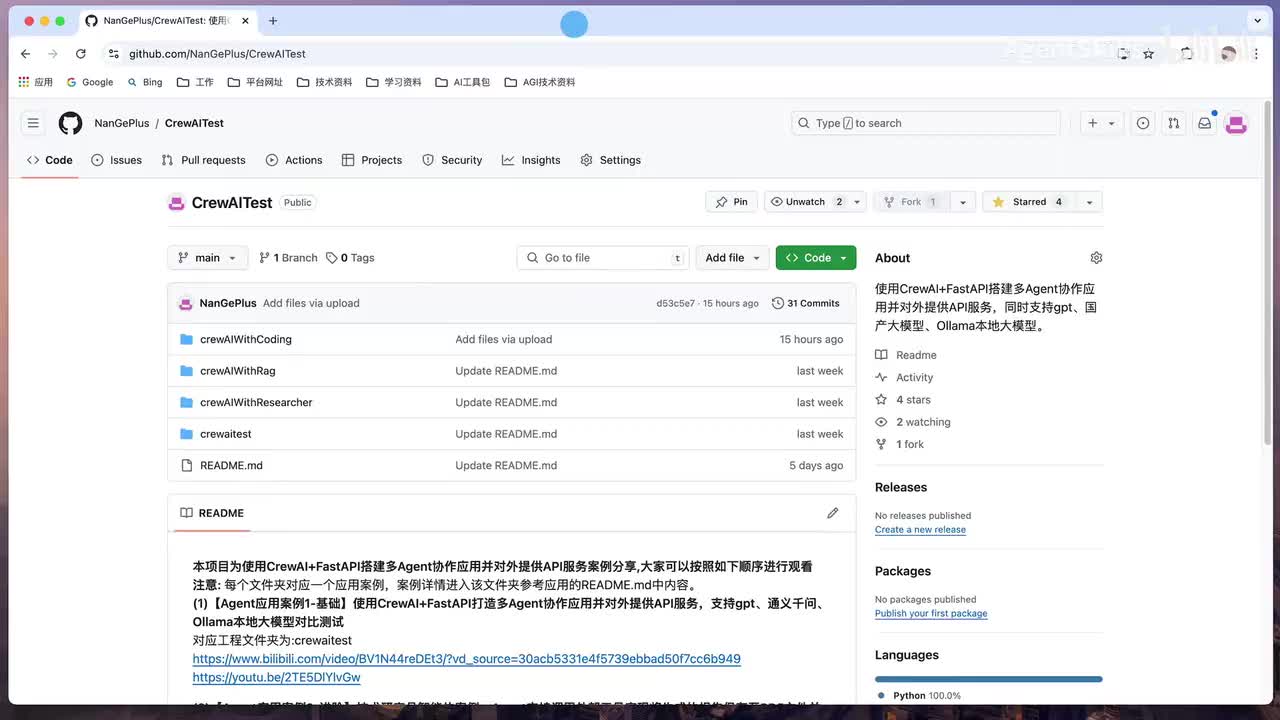The width and height of the screenshot is (1280, 720).
Task: Open the Chrome tab search chevron
Action: click(x=1257, y=21)
